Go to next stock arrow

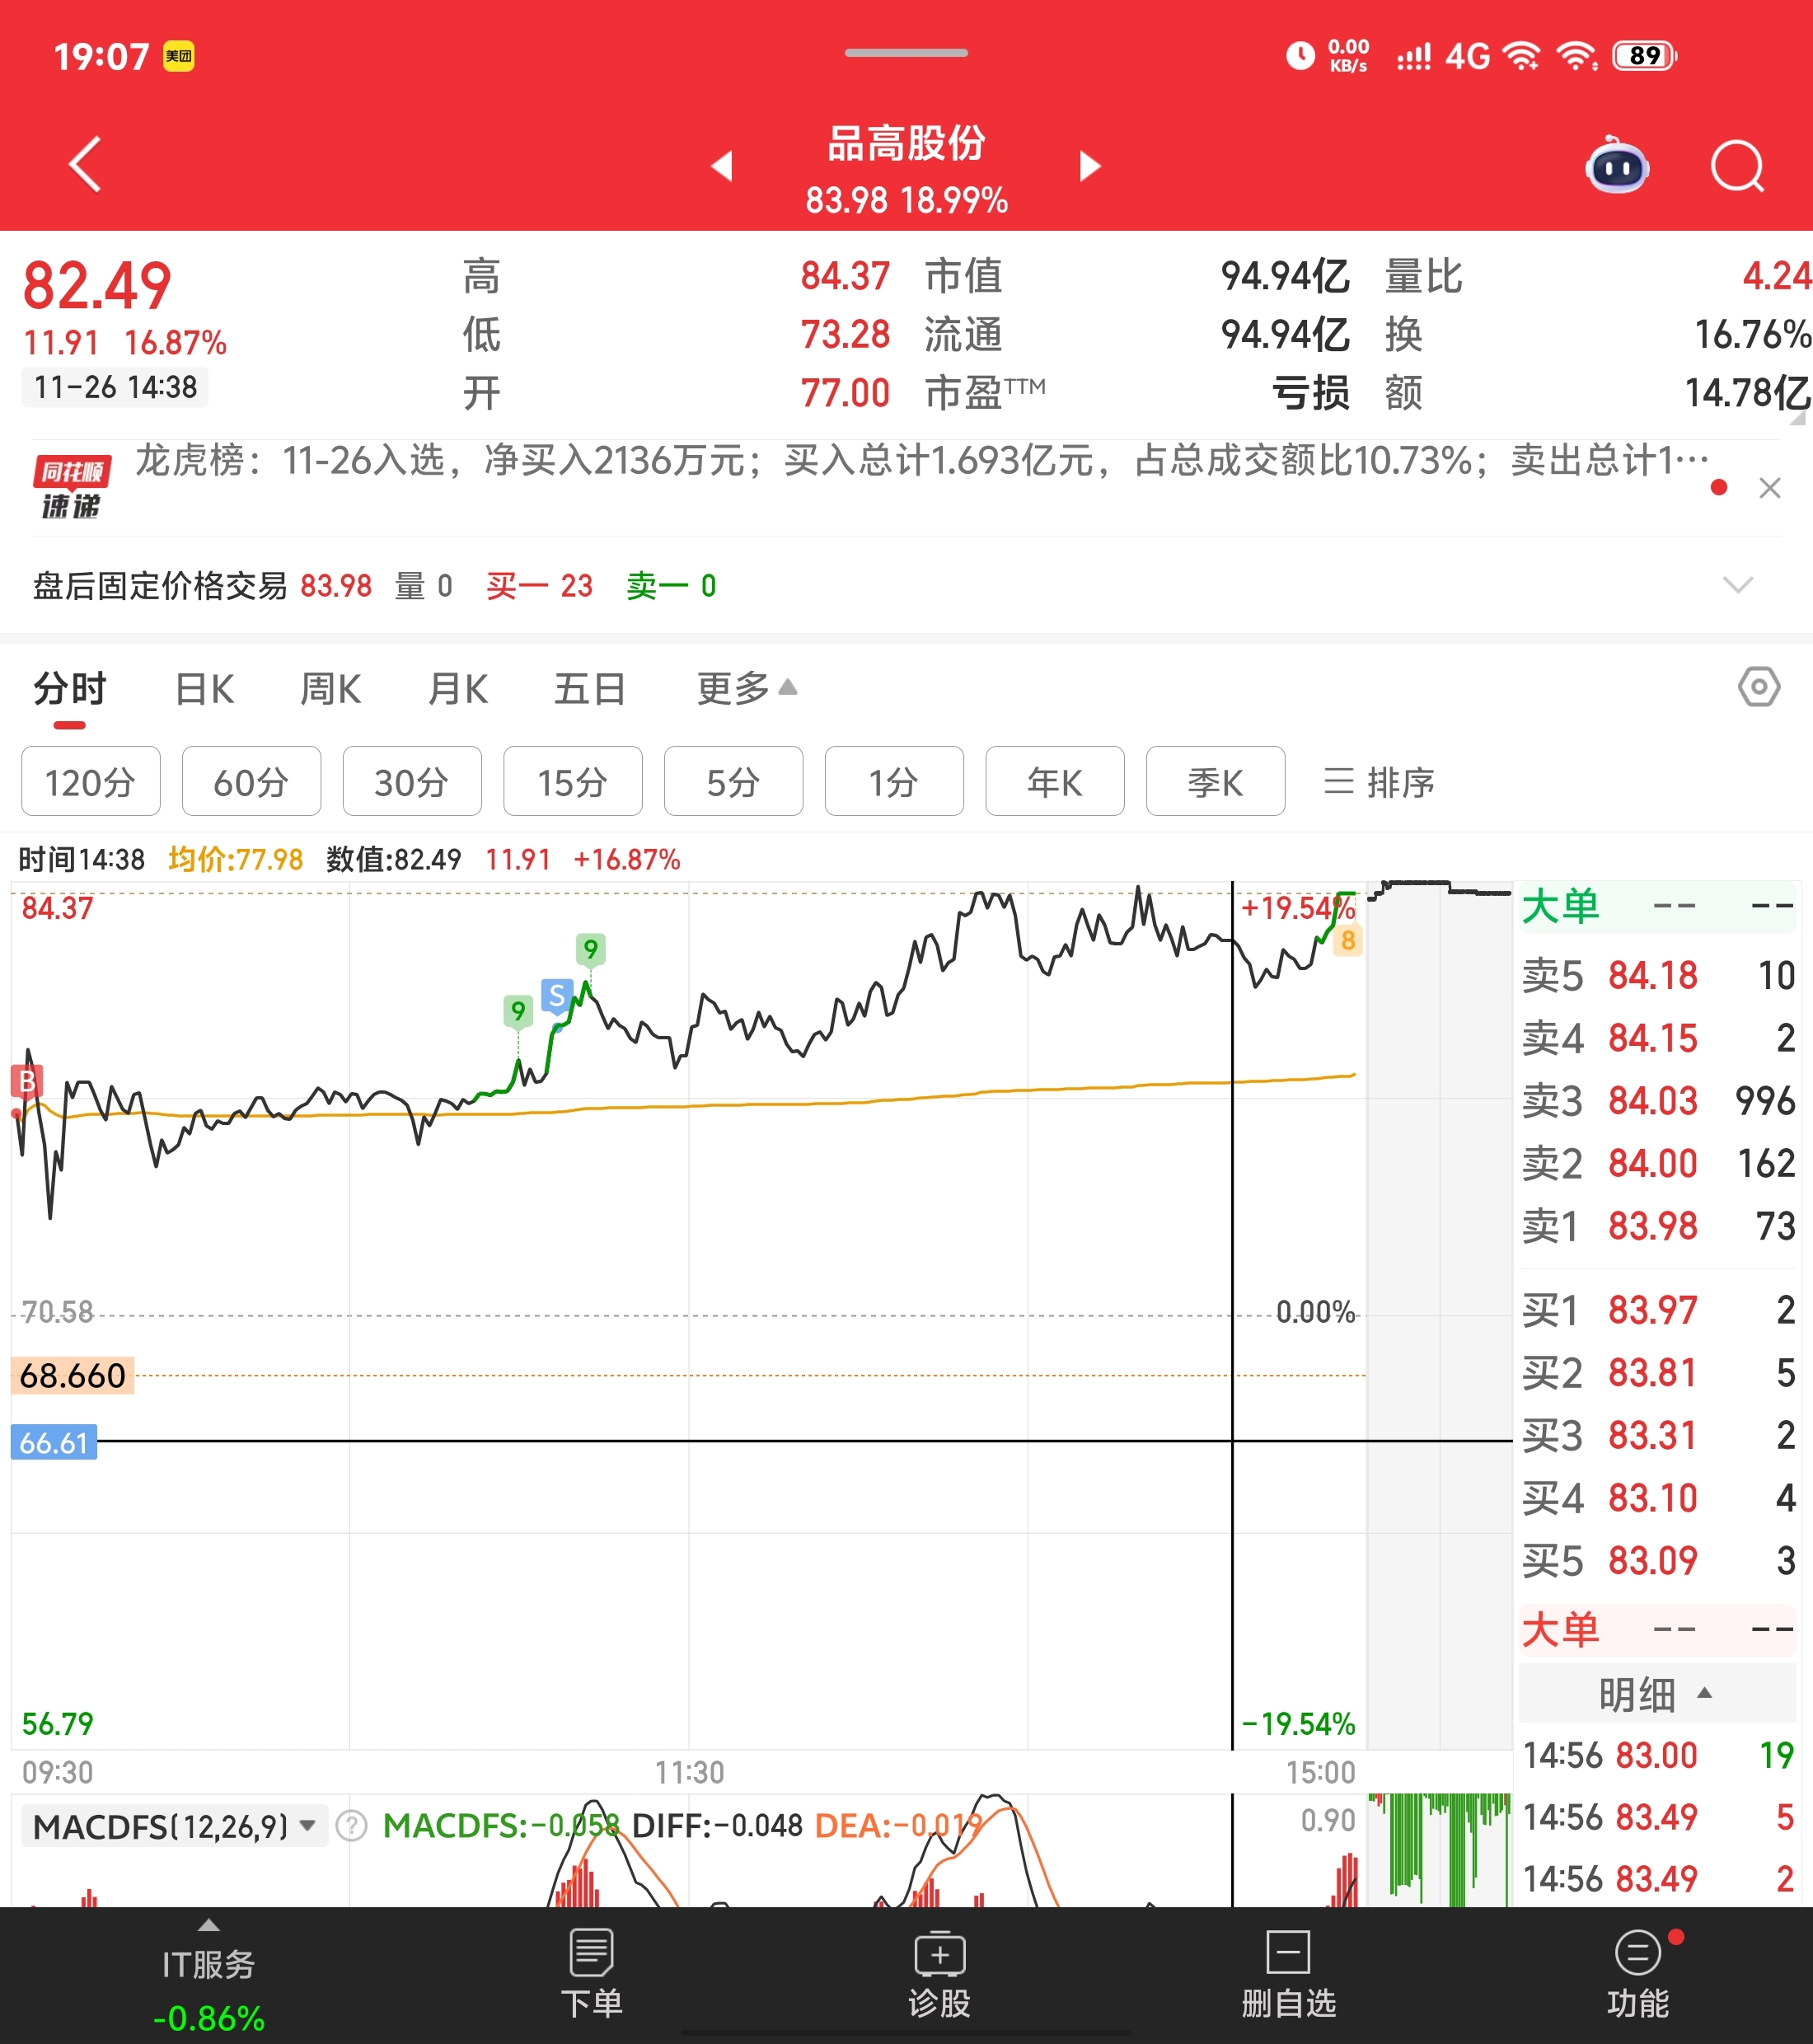[x=1090, y=166]
